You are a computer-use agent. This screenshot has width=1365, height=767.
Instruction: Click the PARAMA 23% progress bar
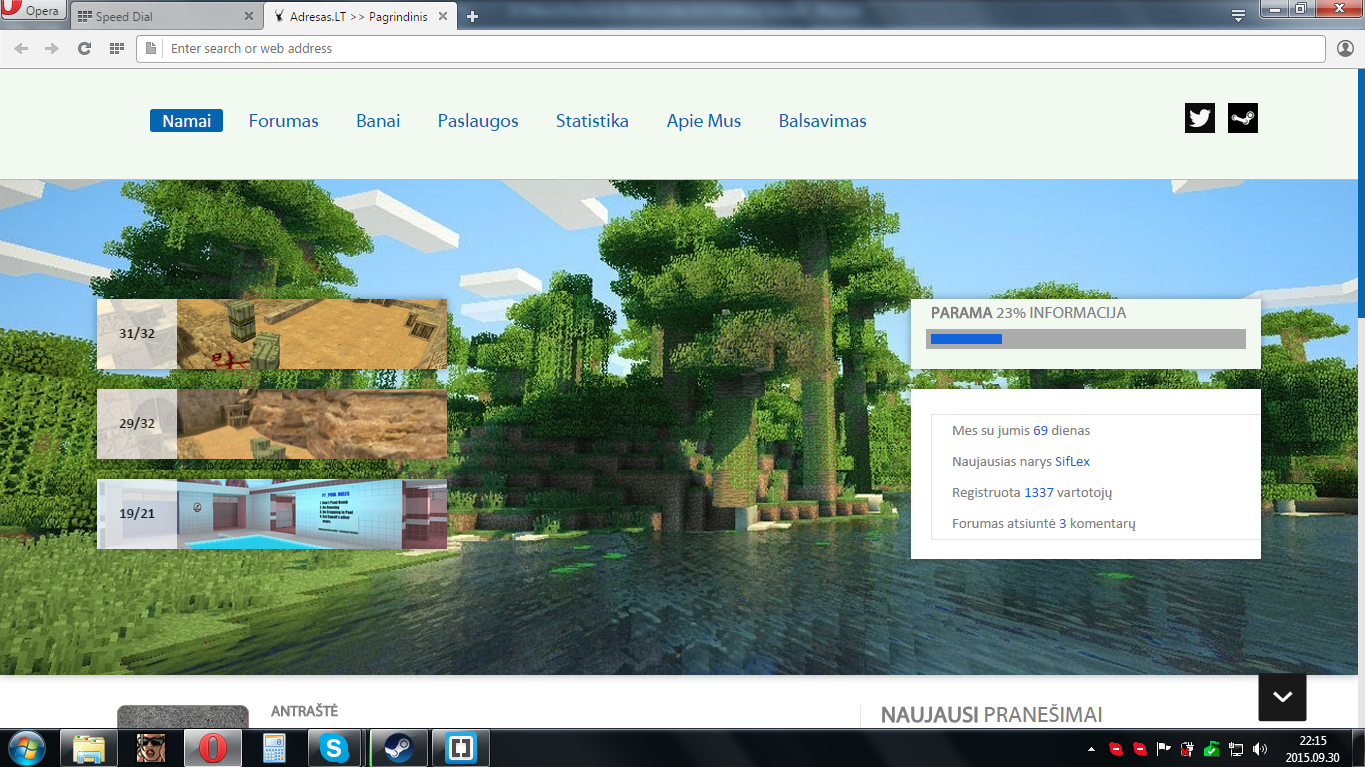tap(1086, 339)
